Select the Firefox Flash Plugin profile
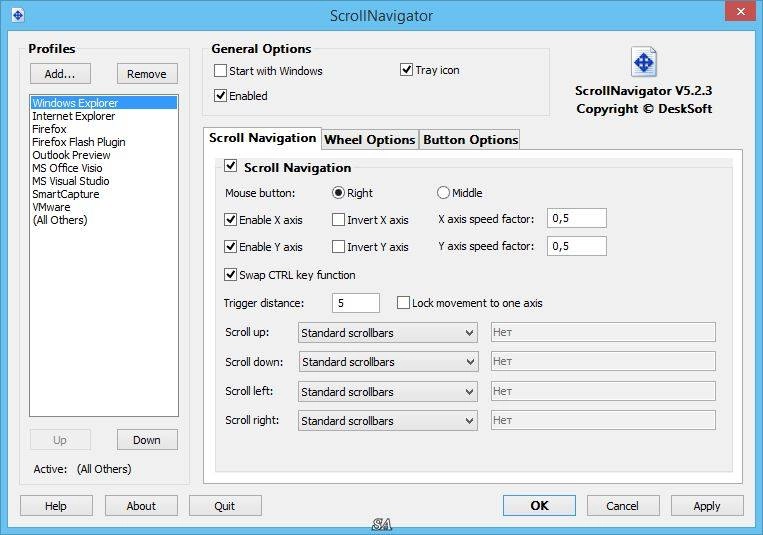The height and width of the screenshot is (535, 763). tap(104, 142)
